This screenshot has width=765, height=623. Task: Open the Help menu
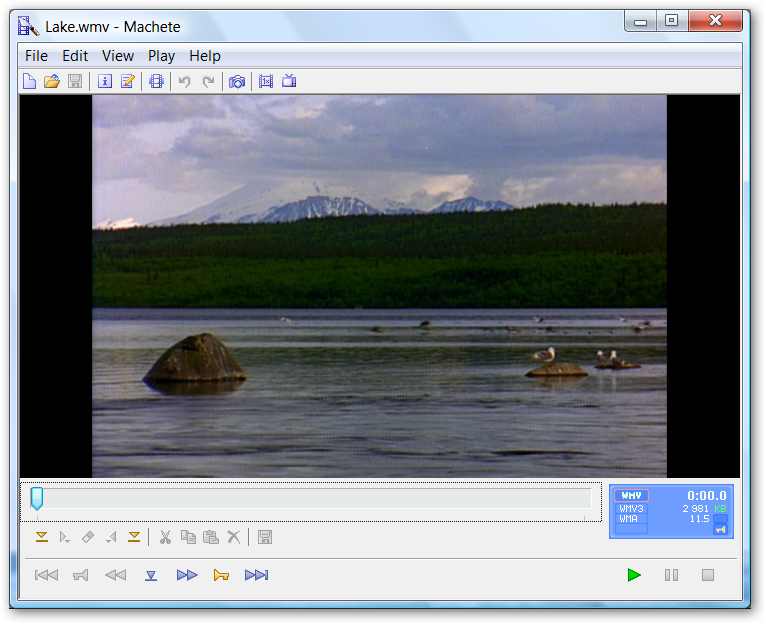pos(205,56)
